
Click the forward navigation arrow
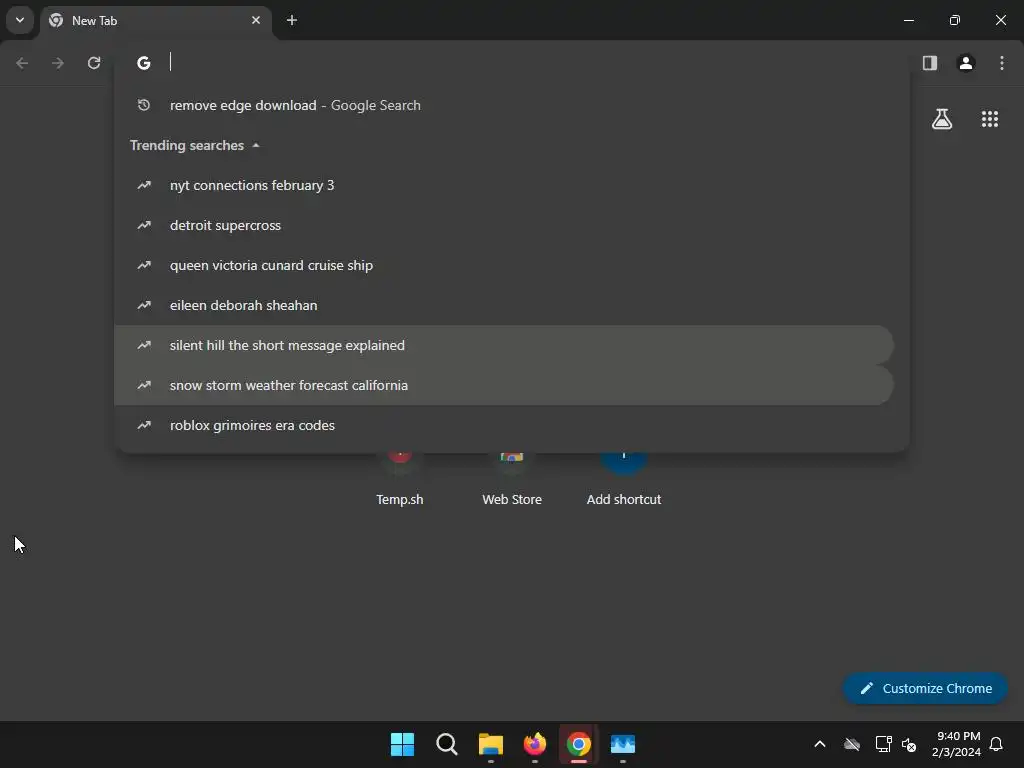pyautogui.click(x=58, y=63)
